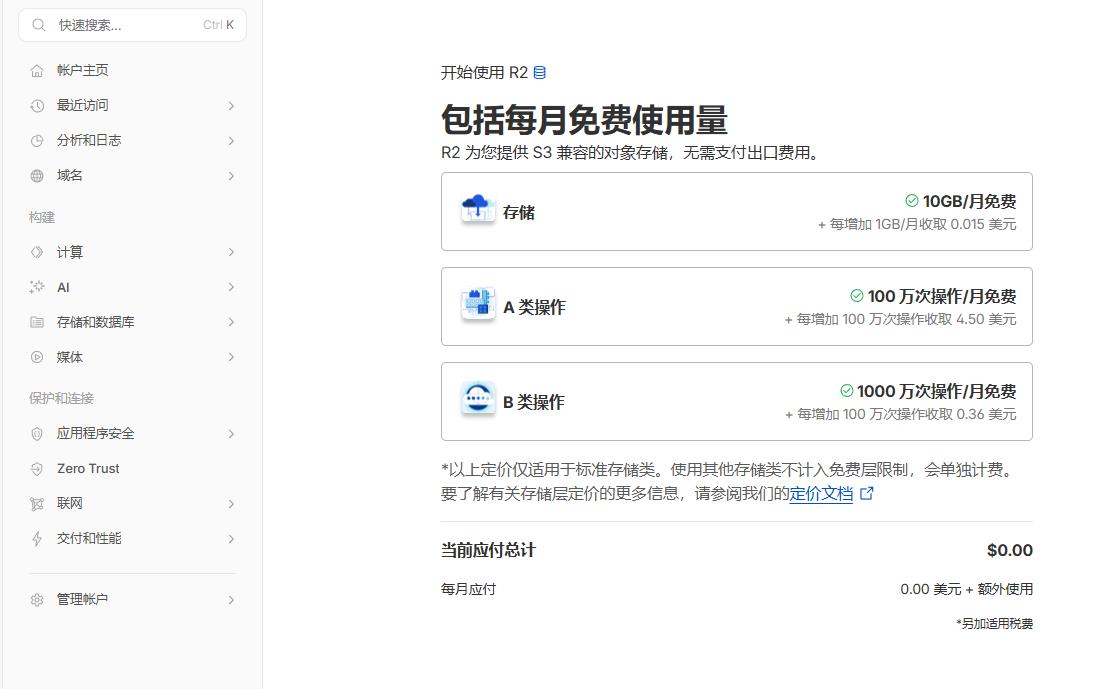Expand the 应用程序安全 chevron
This screenshot has width=1100, height=689.
(232, 434)
